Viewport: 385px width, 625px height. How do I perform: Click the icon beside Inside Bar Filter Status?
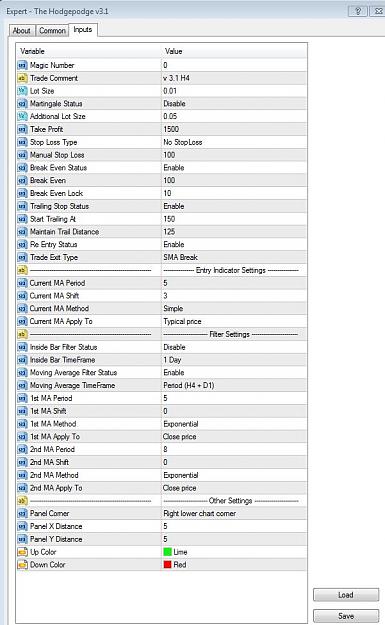coord(22,347)
